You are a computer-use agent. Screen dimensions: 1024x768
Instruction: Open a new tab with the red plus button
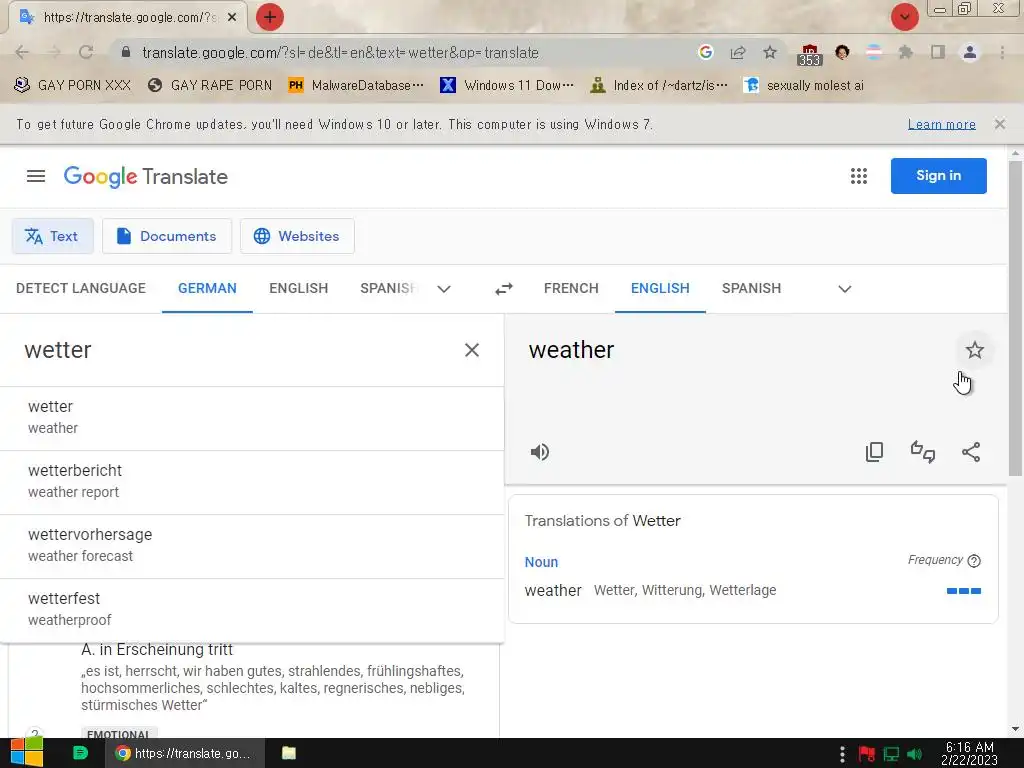(x=270, y=17)
